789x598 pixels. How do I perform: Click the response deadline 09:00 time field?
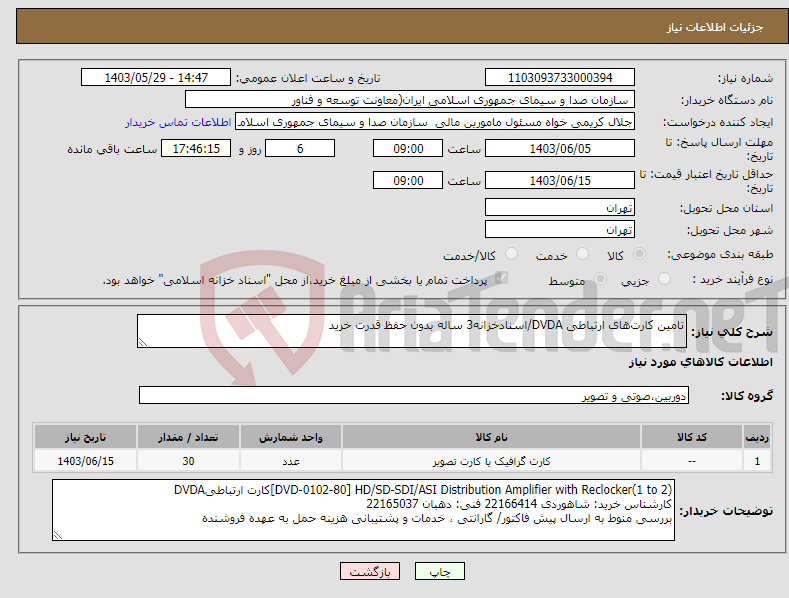click(408, 148)
